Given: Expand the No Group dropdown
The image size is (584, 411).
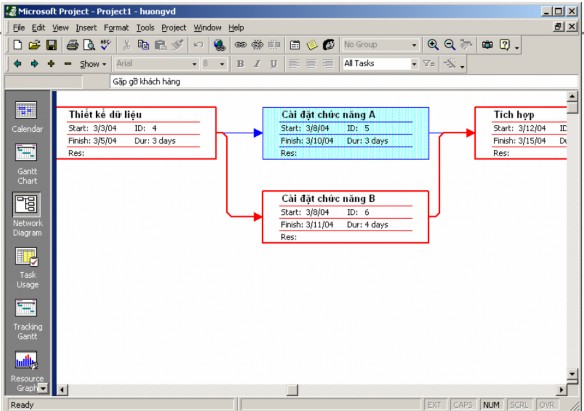Looking at the screenshot, I should (414, 45).
